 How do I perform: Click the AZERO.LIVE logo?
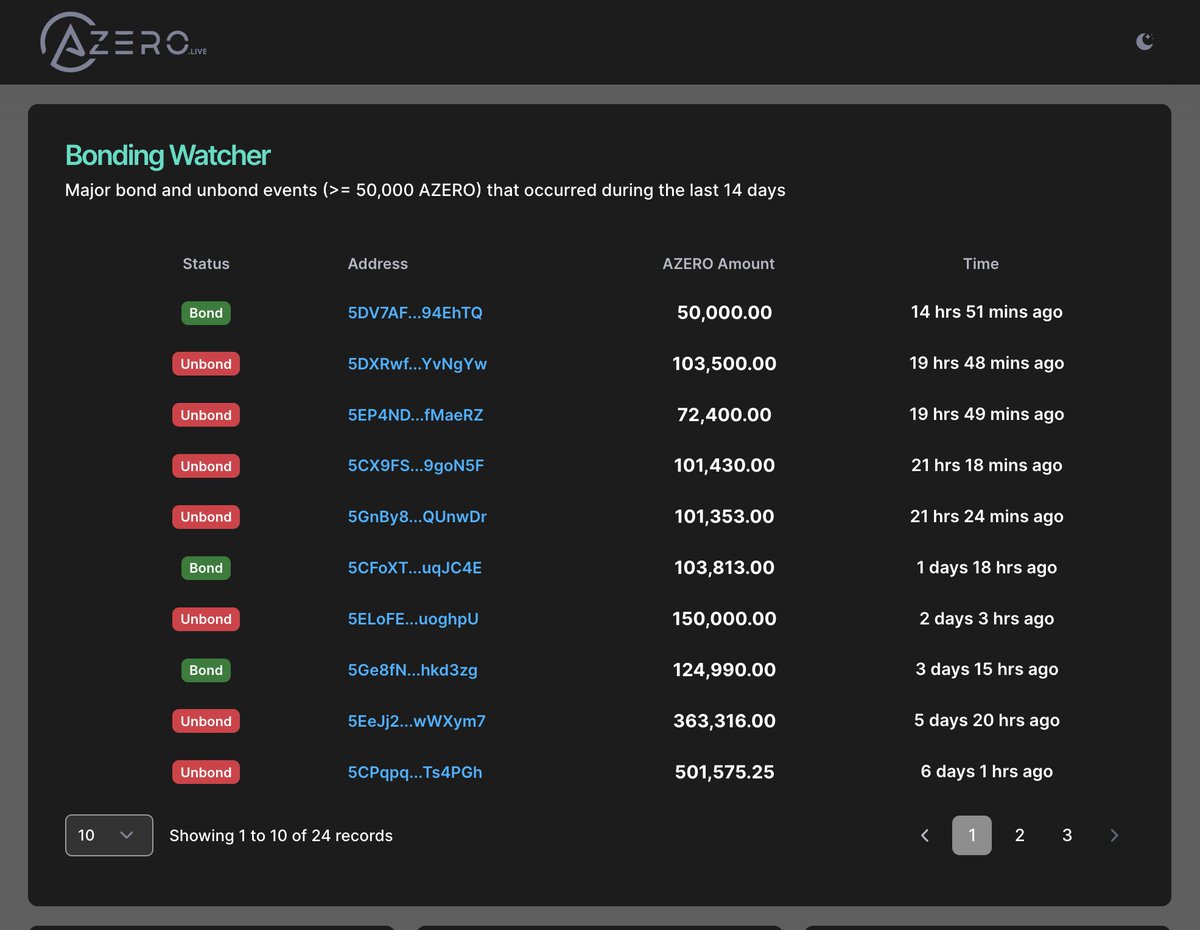tap(124, 42)
